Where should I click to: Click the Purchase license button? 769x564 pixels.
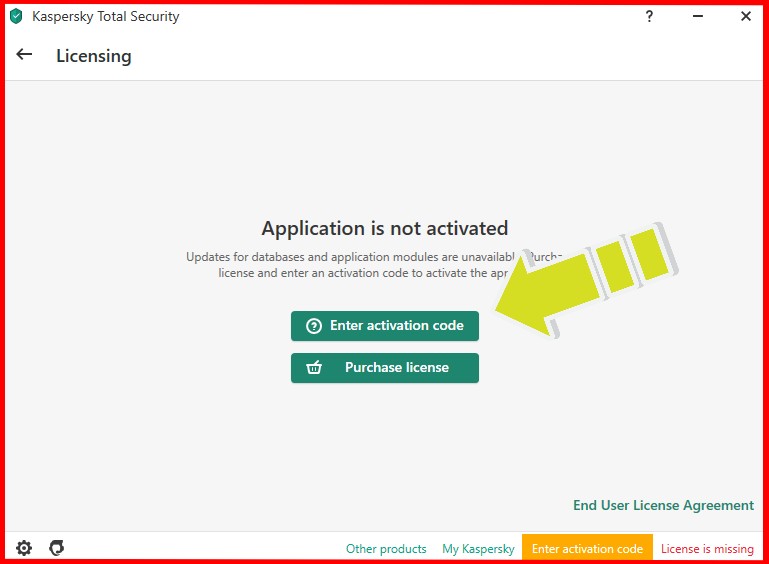(384, 368)
